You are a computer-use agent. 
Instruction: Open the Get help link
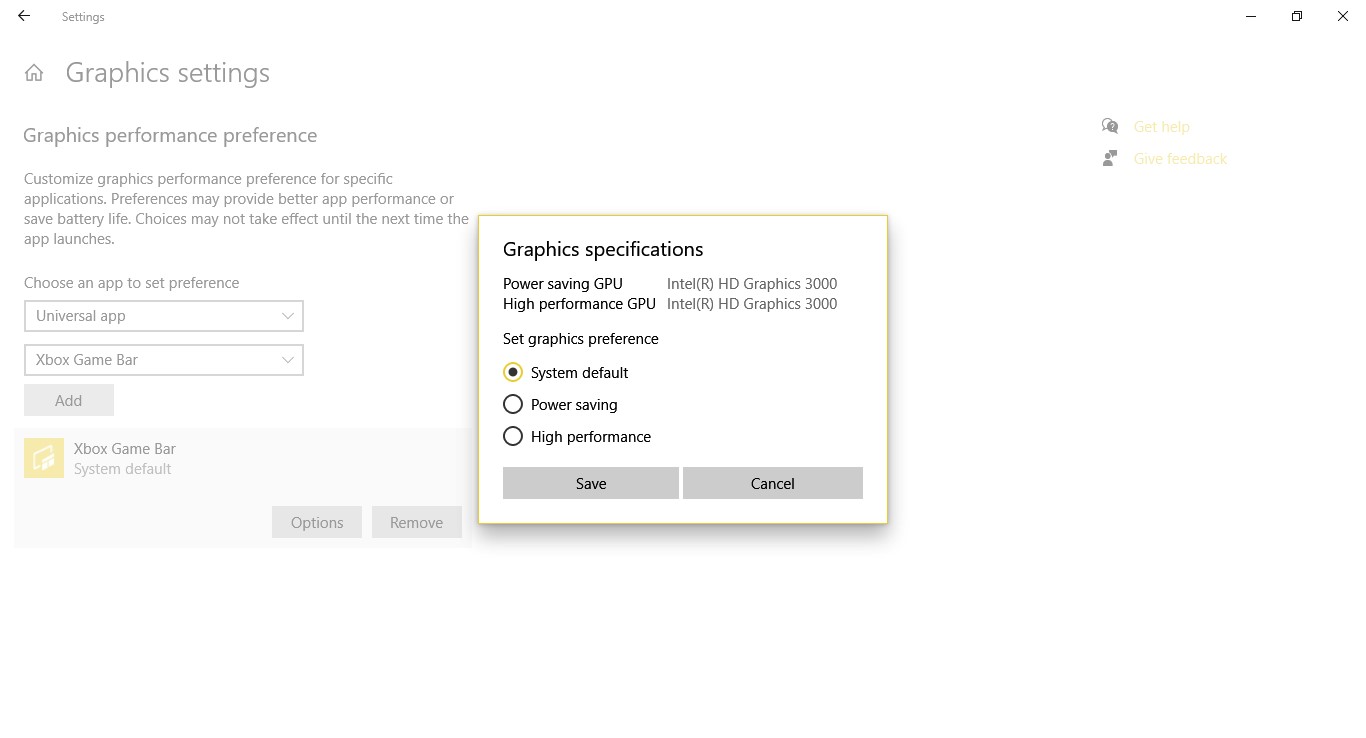(1162, 127)
